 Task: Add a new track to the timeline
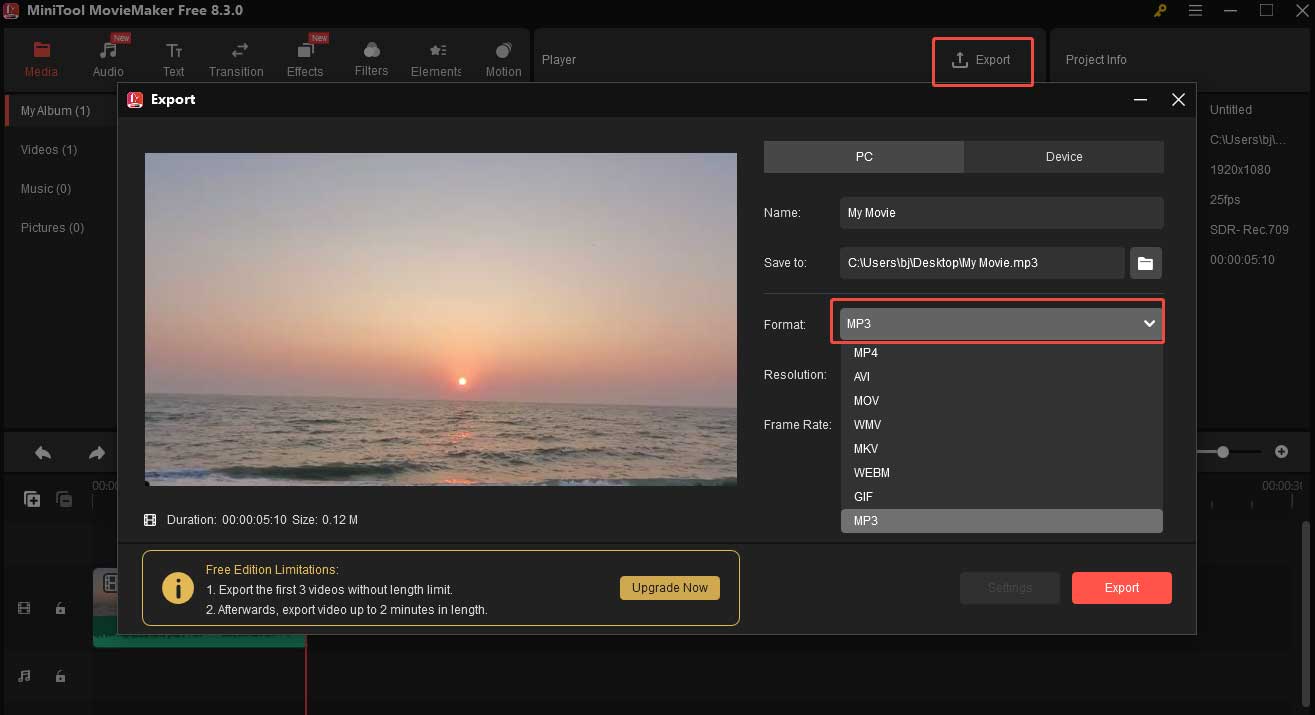32,499
